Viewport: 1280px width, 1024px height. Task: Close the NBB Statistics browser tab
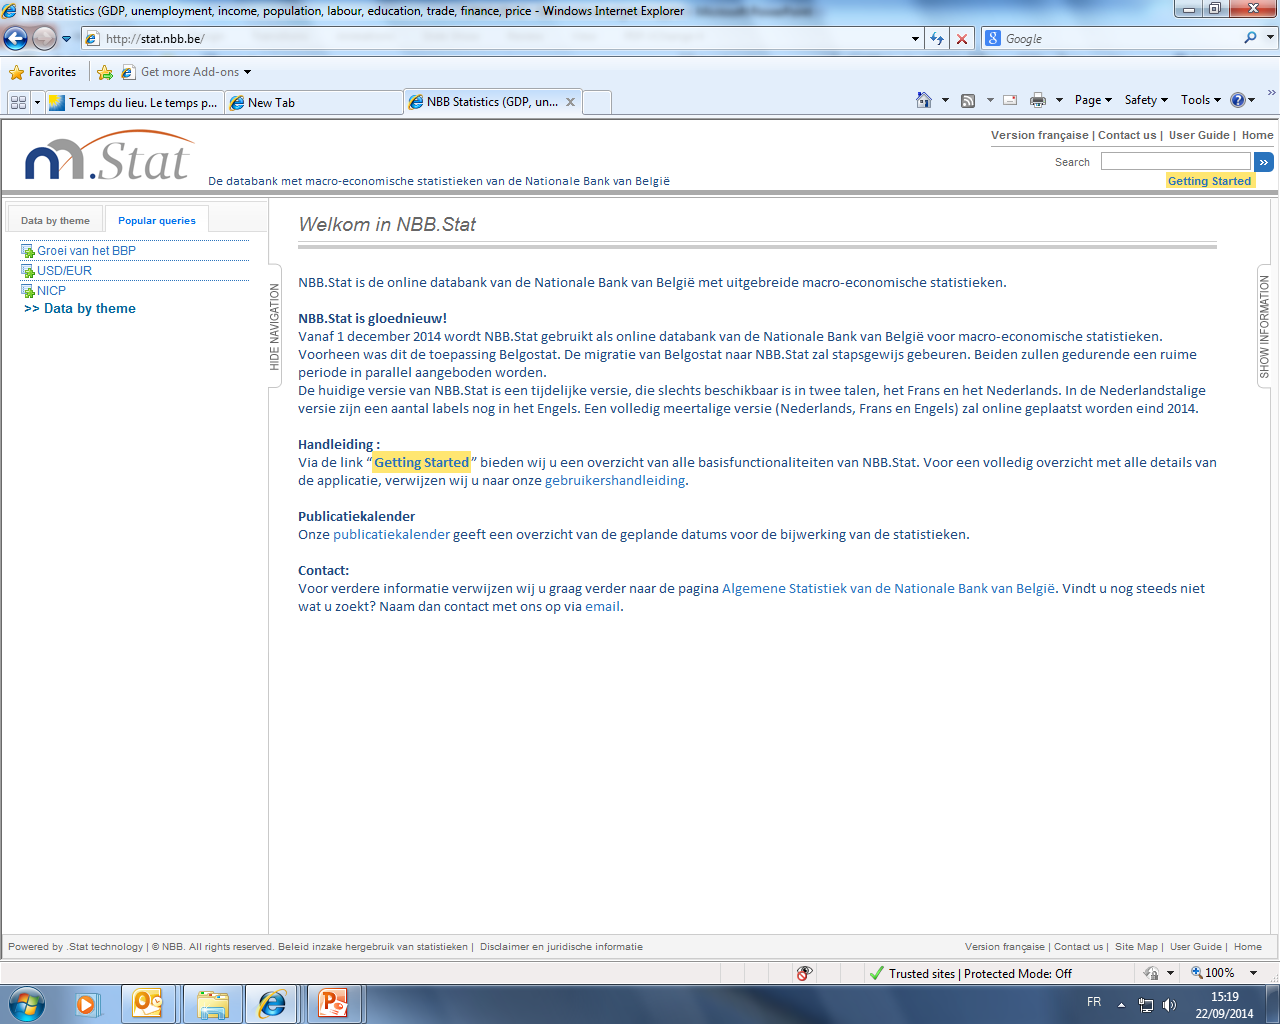click(x=570, y=102)
